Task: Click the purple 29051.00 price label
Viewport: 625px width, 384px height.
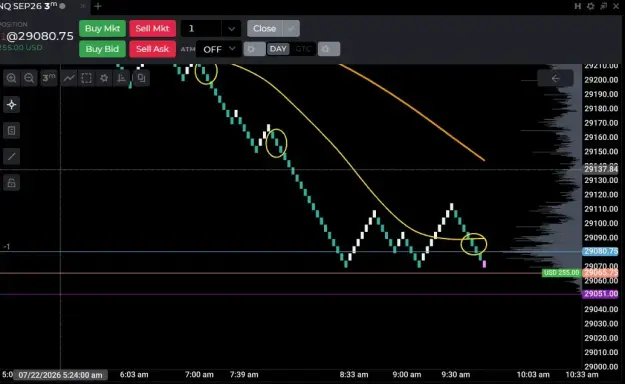Action: (601, 294)
